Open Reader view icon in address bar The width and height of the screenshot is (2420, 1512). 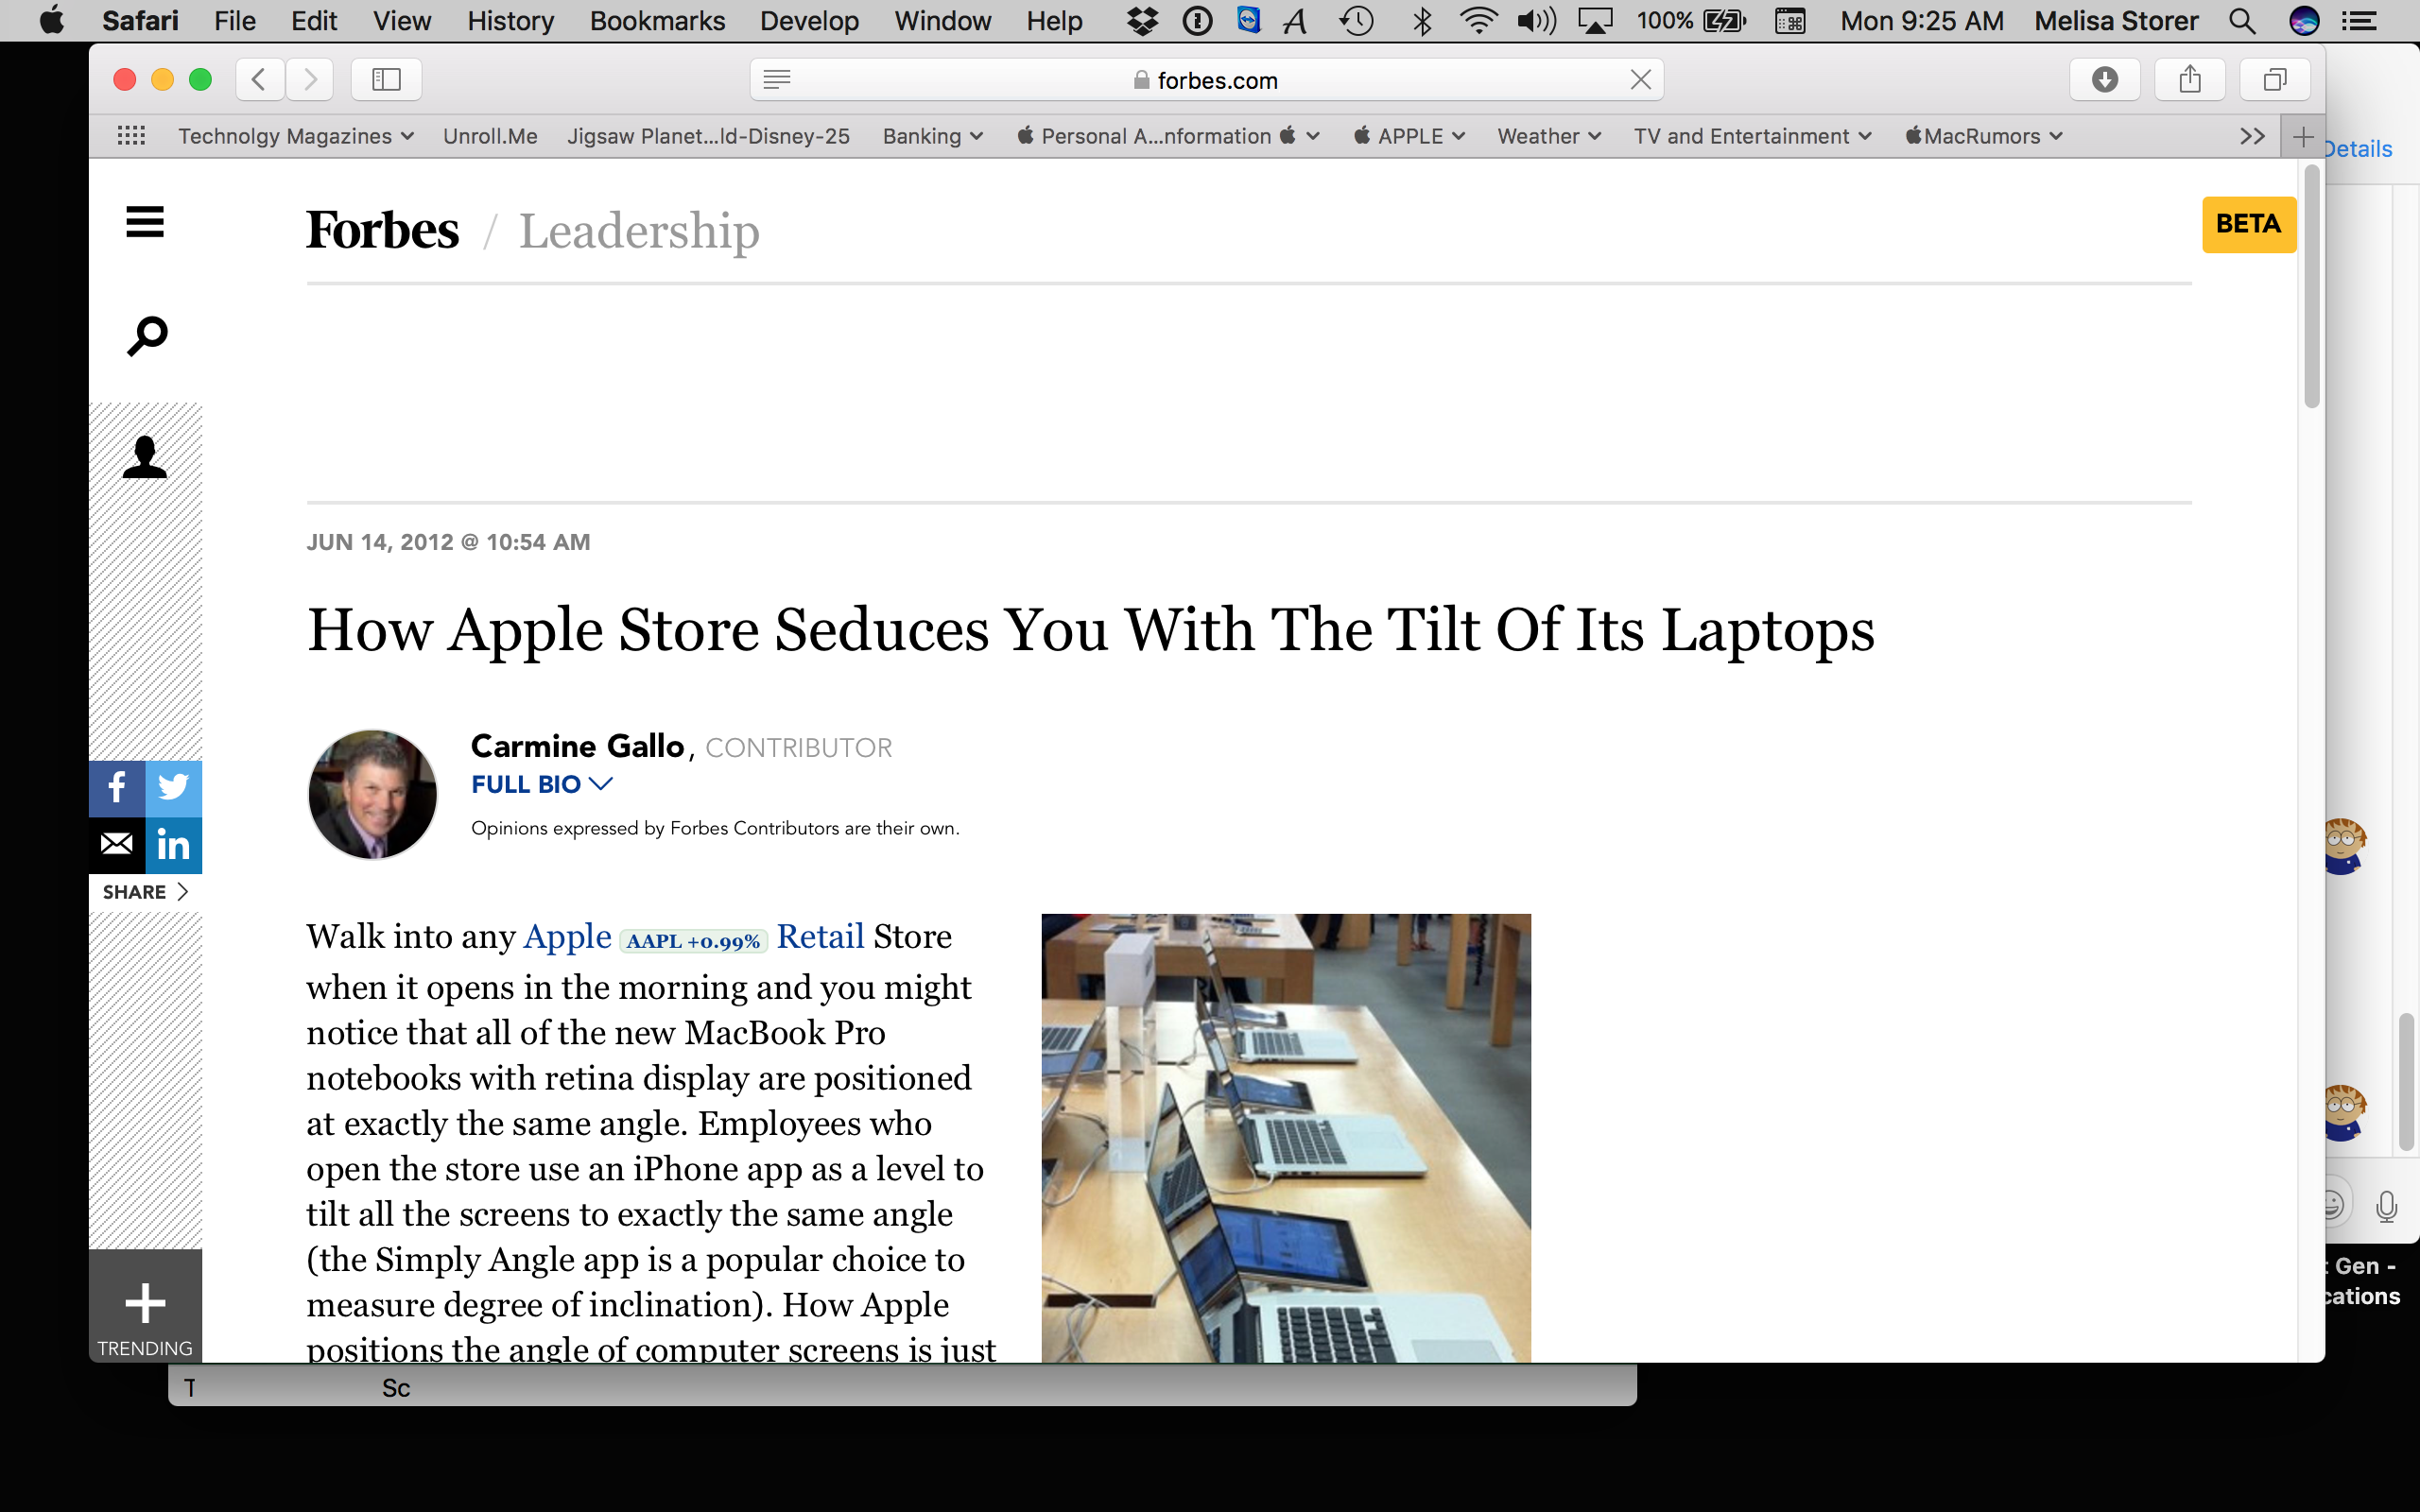click(777, 79)
